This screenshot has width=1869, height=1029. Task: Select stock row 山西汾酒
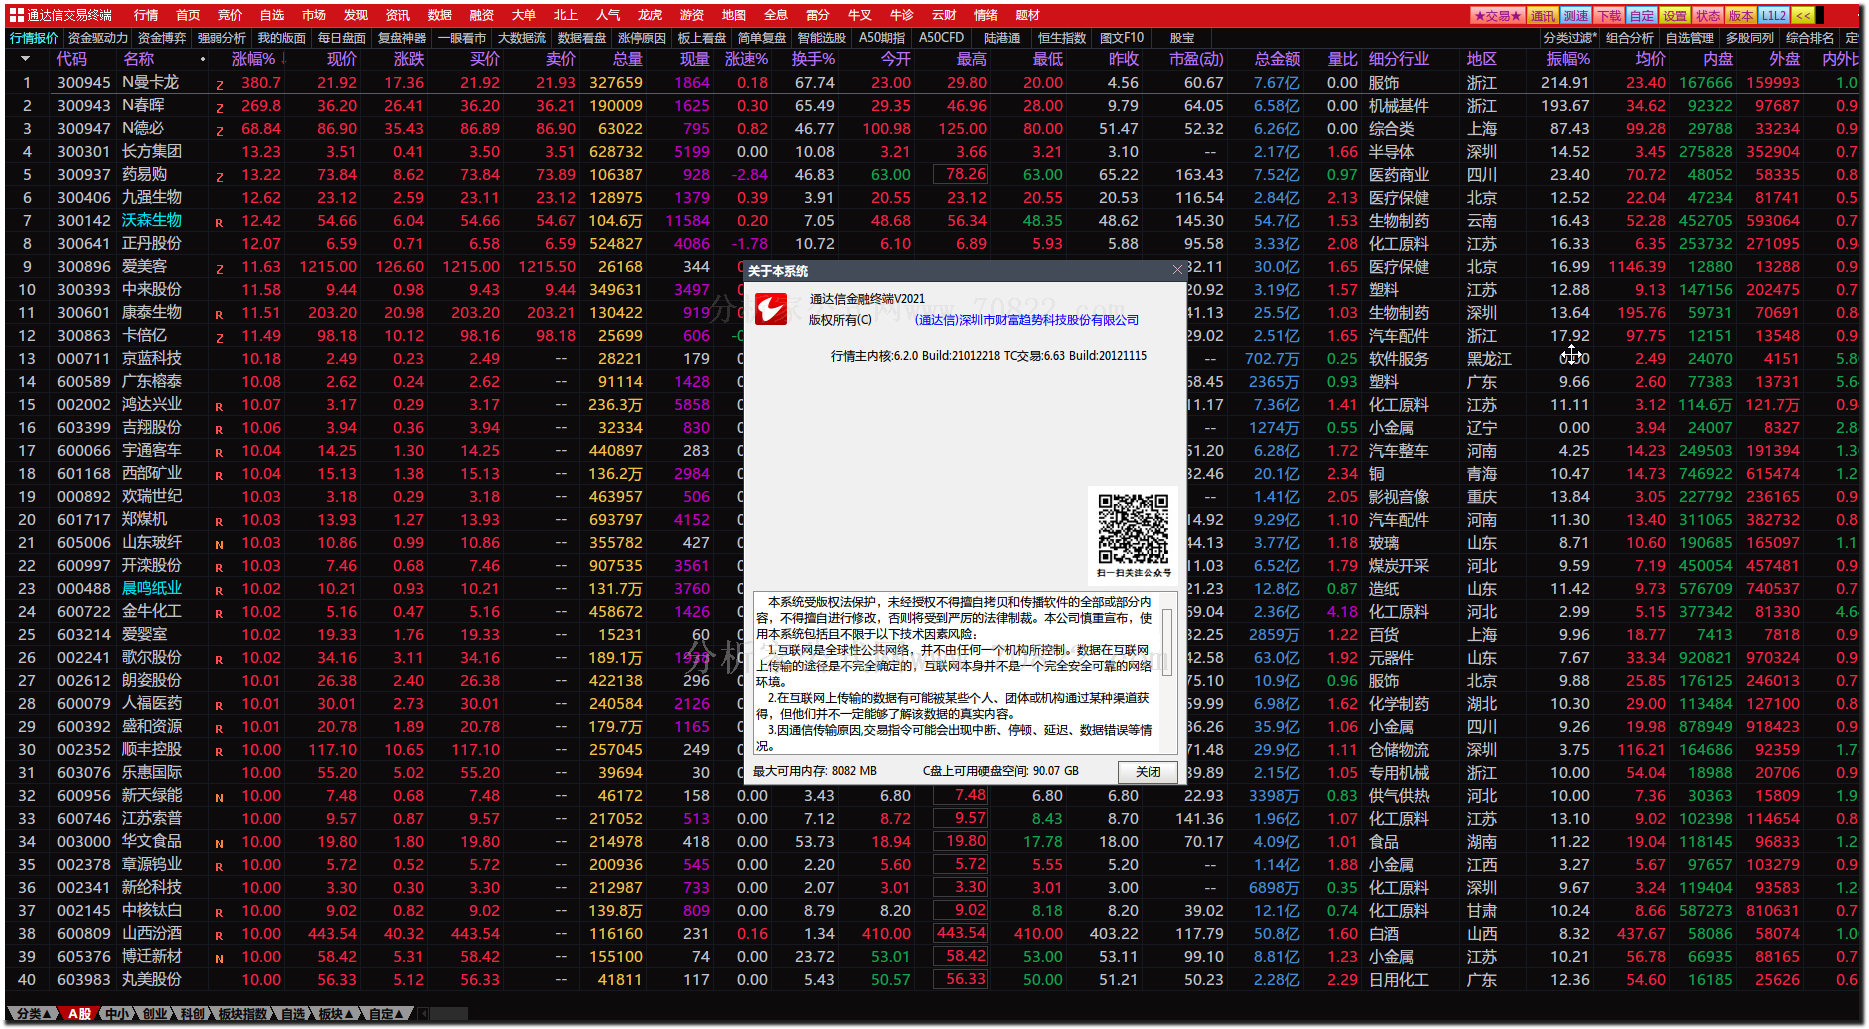pos(934,934)
